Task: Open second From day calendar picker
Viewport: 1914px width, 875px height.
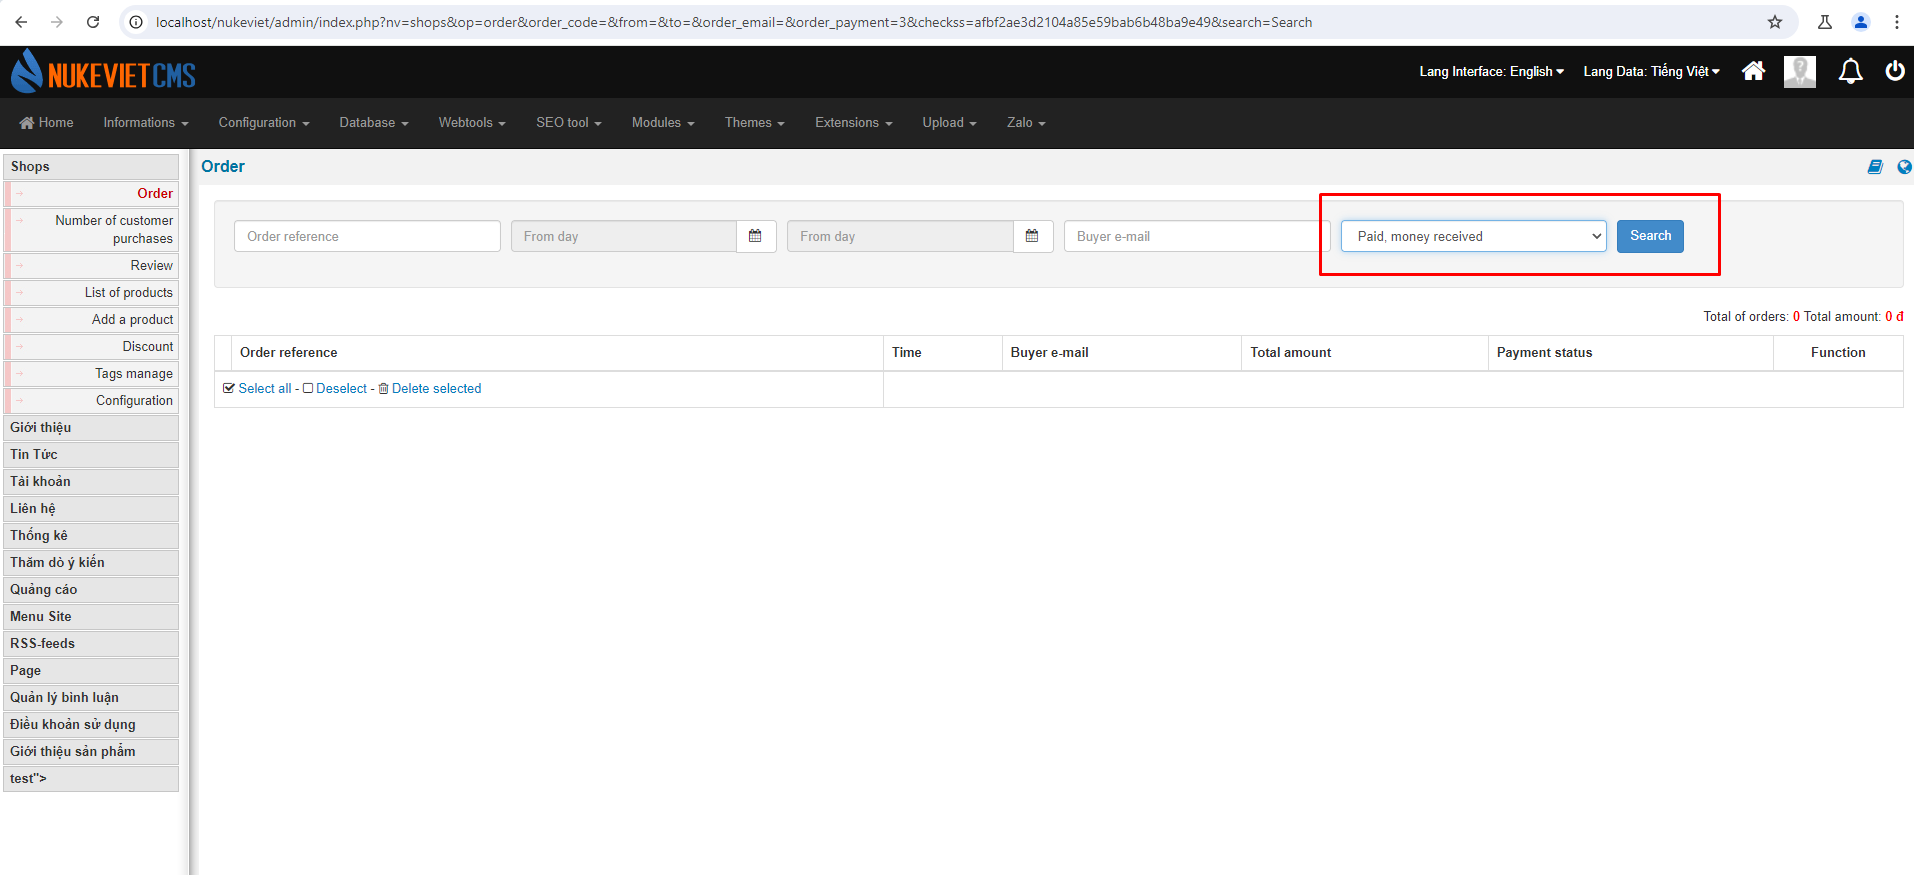Action: [x=1033, y=236]
